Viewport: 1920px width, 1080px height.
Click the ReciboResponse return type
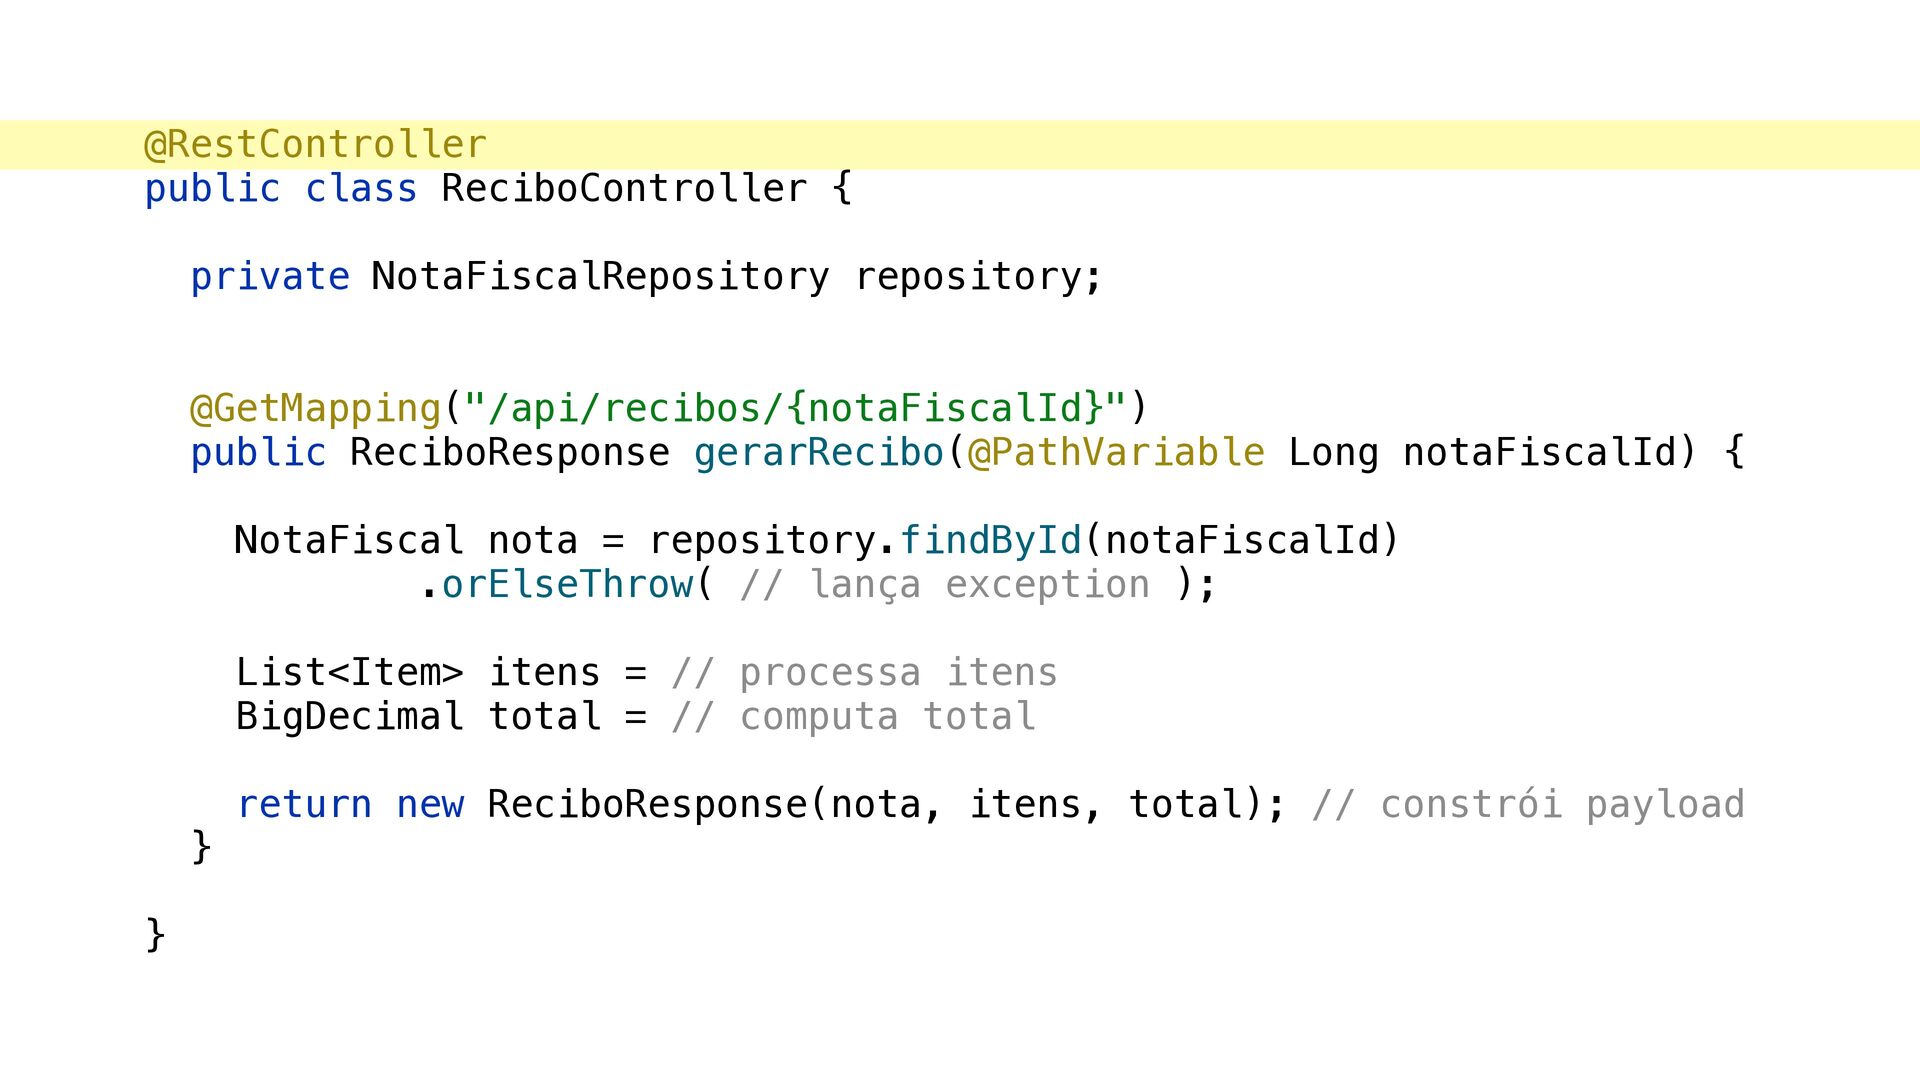tap(510, 453)
